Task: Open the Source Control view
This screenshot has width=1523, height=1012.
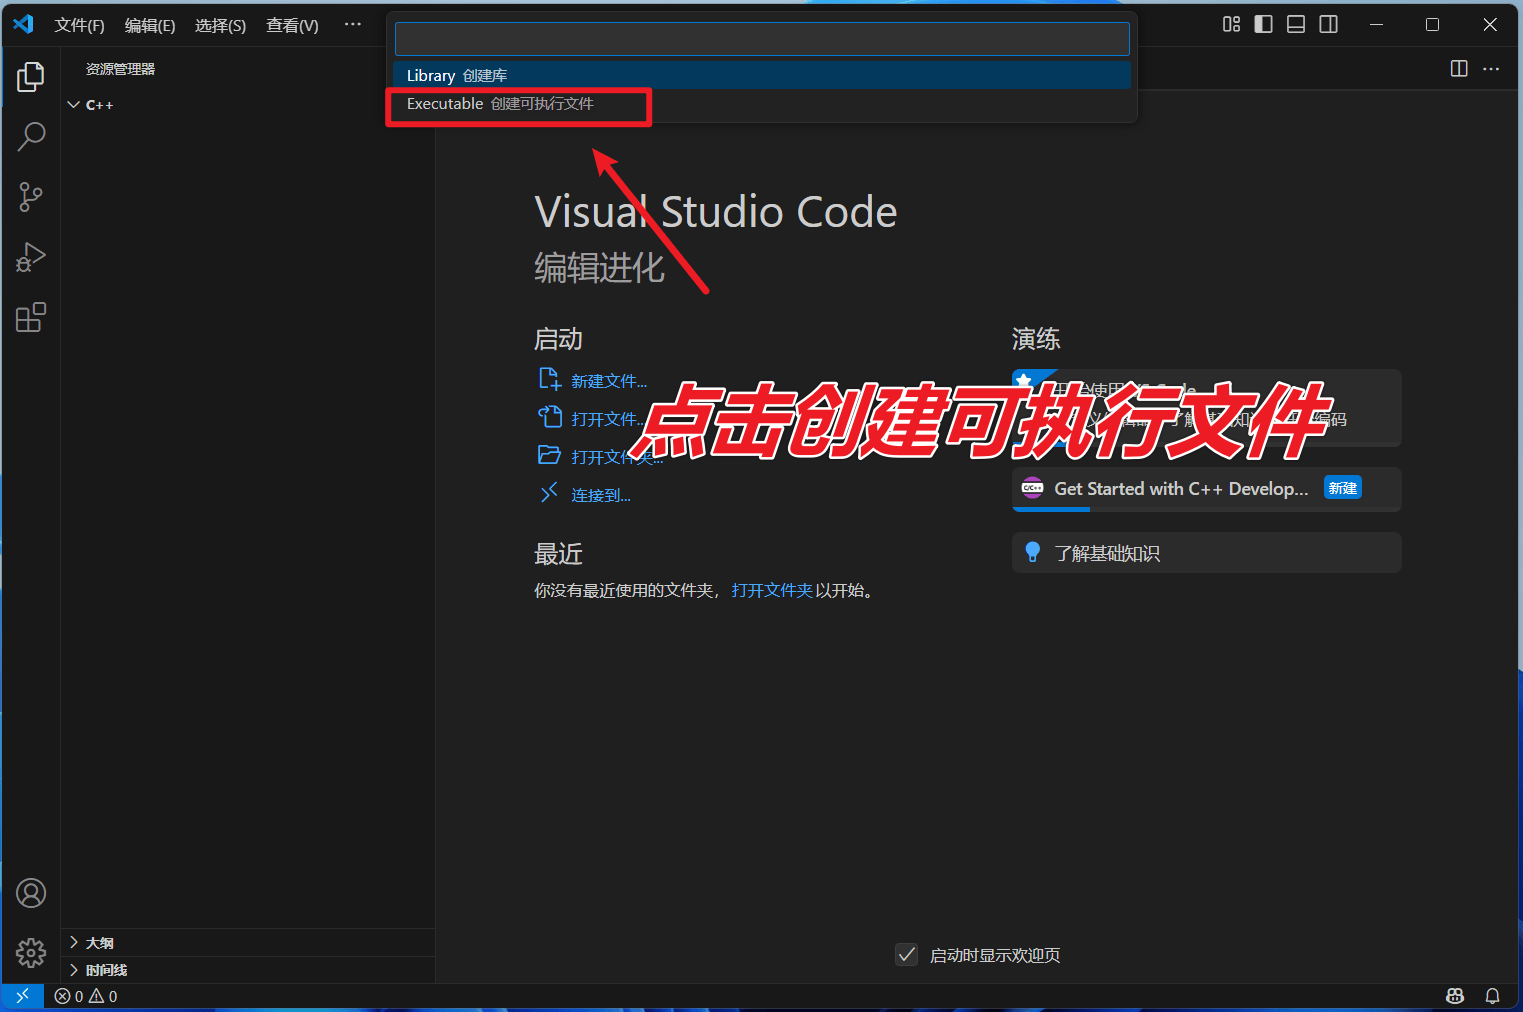Action: click(31, 197)
